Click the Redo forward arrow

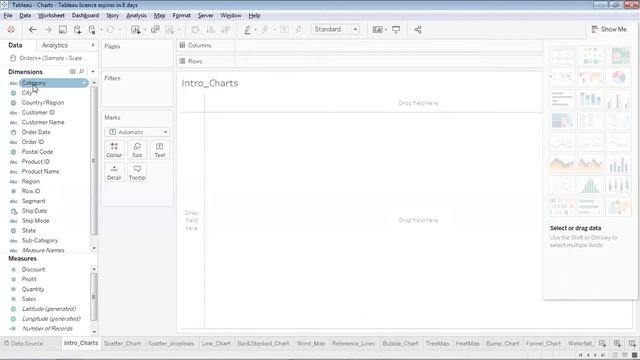(x=48, y=29)
